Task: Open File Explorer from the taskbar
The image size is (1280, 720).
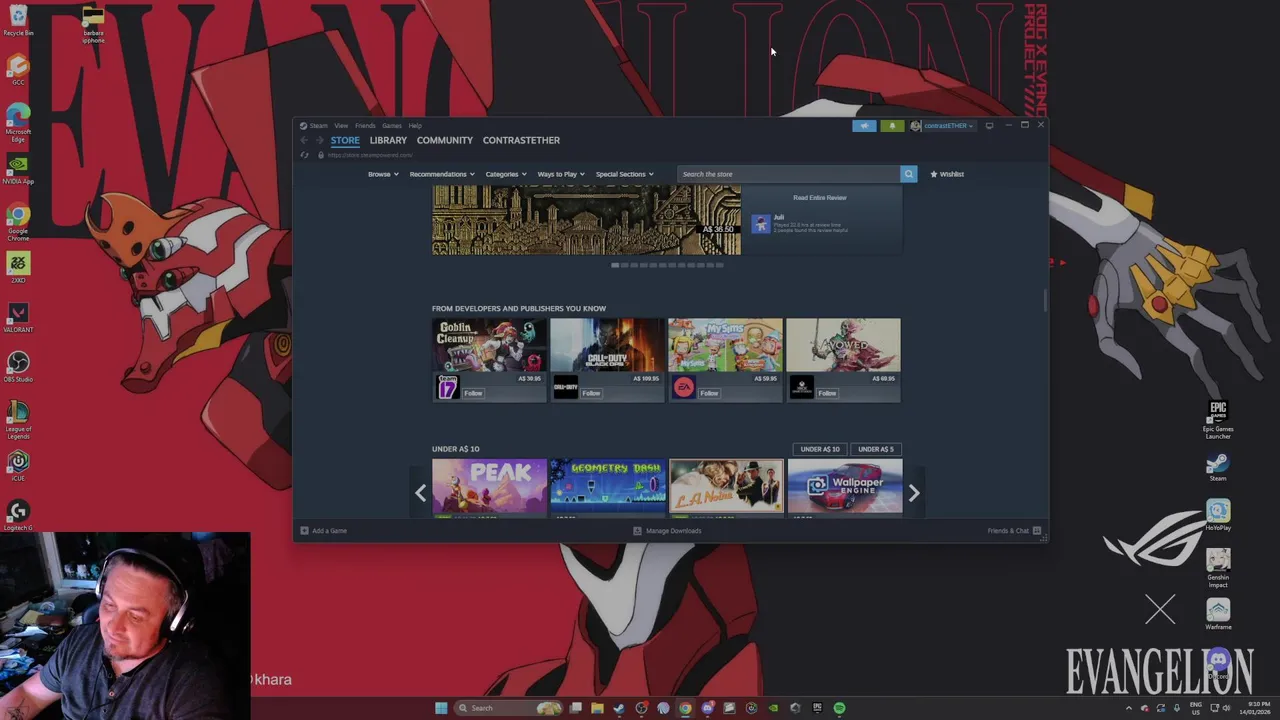Action: click(x=597, y=708)
